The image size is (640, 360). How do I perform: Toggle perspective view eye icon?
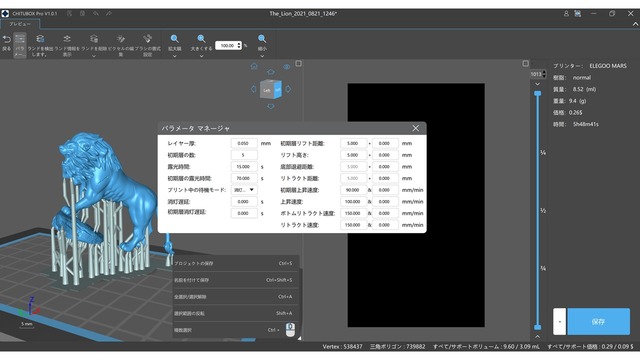click(x=287, y=67)
